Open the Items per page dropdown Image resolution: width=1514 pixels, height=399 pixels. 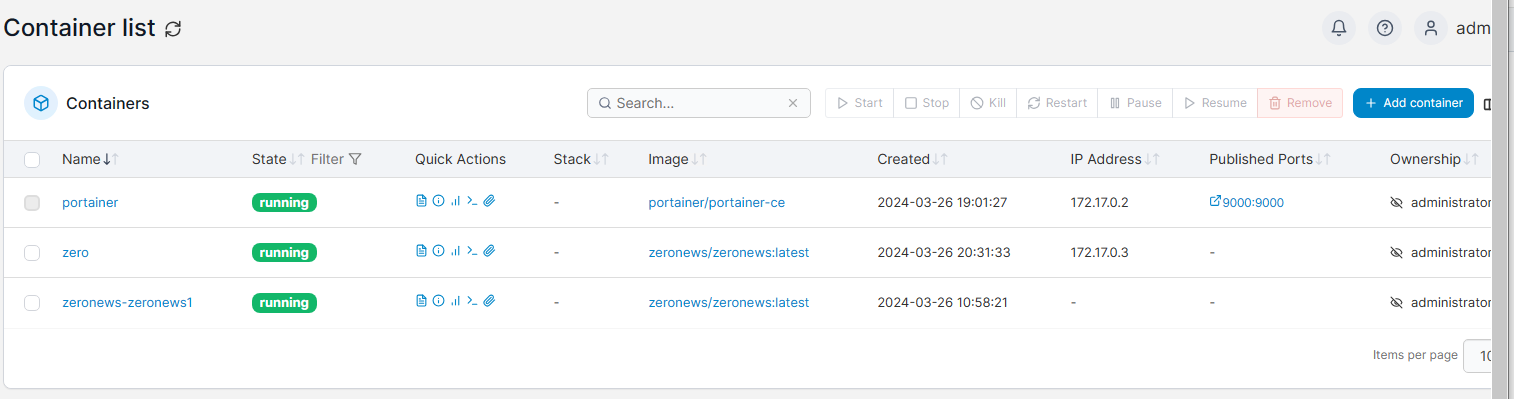click(x=1478, y=355)
